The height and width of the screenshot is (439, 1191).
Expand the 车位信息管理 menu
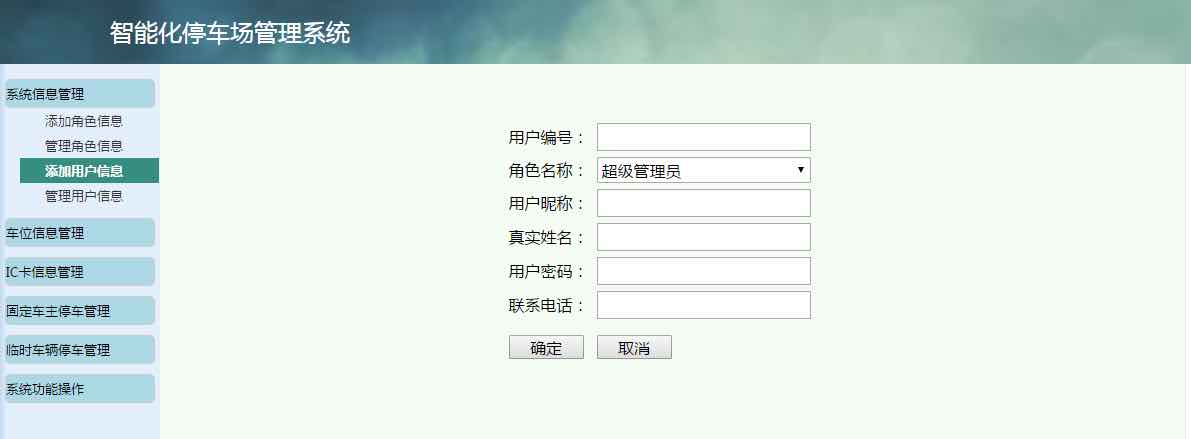click(79, 233)
